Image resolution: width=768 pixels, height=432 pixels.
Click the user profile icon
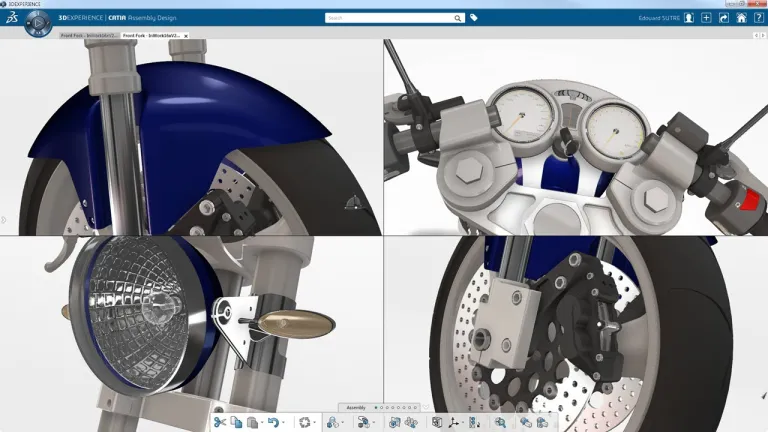(690, 17)
